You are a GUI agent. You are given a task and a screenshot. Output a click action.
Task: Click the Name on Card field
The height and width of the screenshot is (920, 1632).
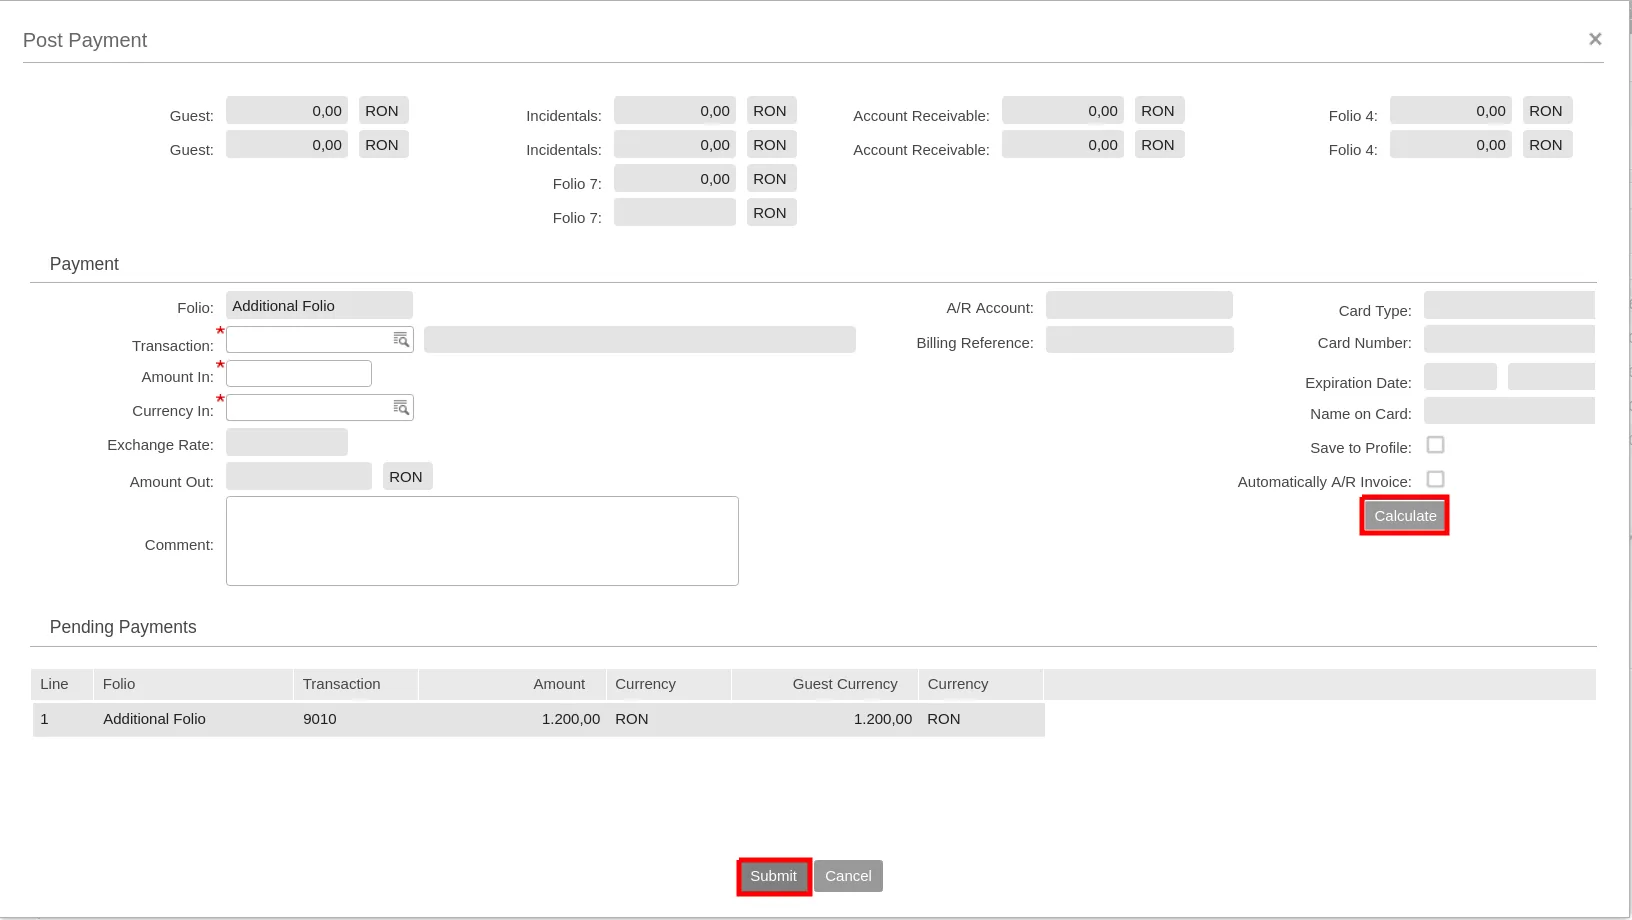tap(1509, 411)
